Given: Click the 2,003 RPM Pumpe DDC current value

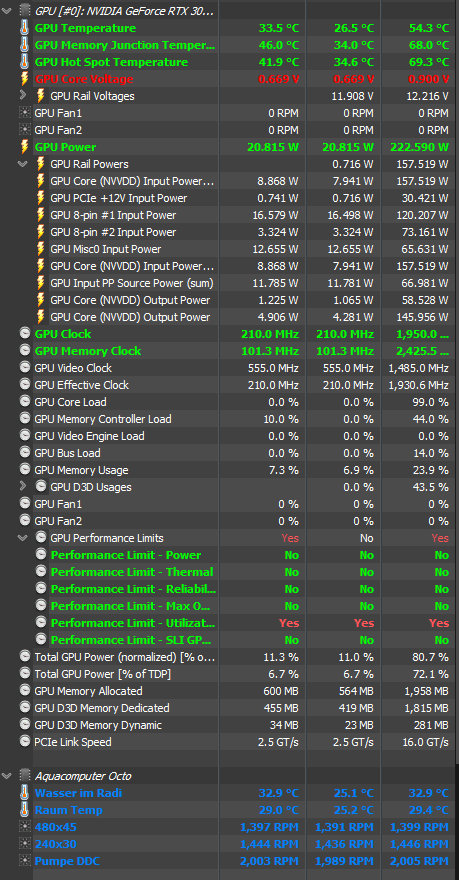Looking at the screenshot, I should tap(269, 861).
